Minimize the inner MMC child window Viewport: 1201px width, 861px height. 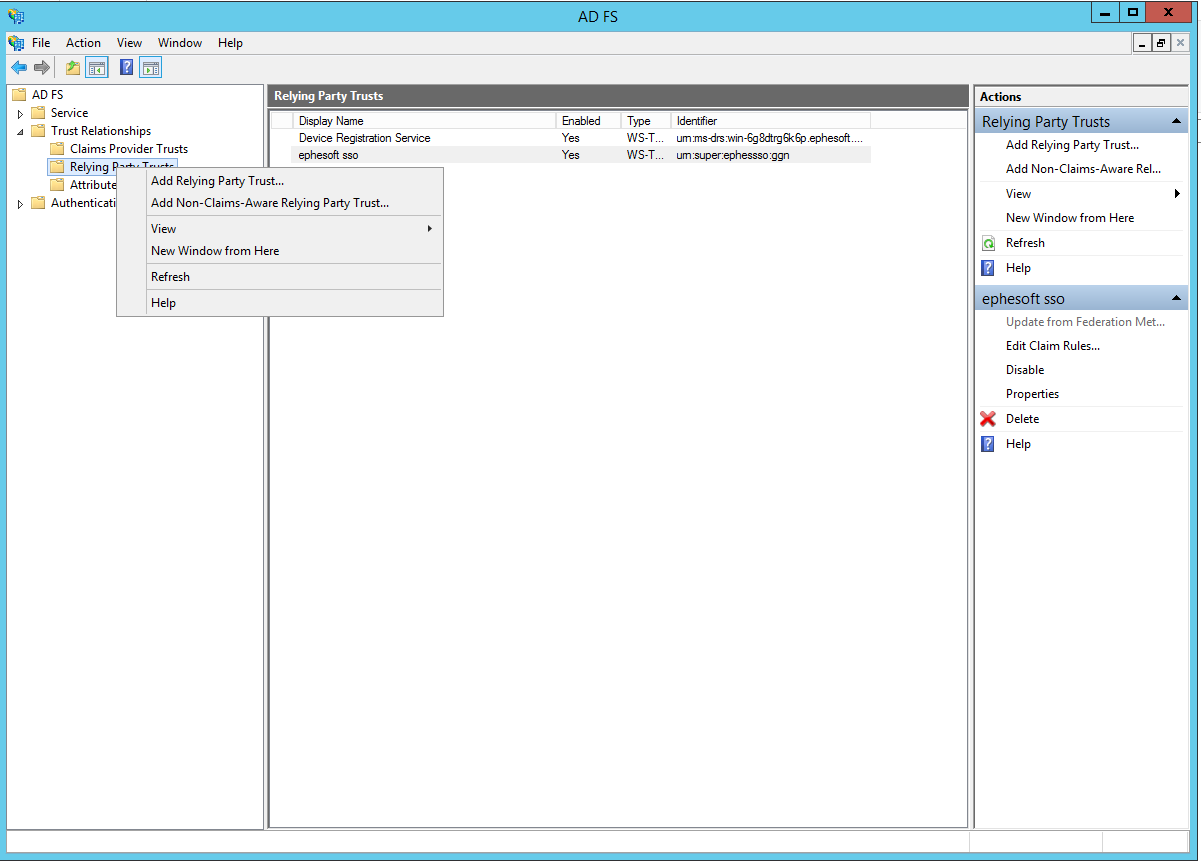click(x=1142, y=43)
